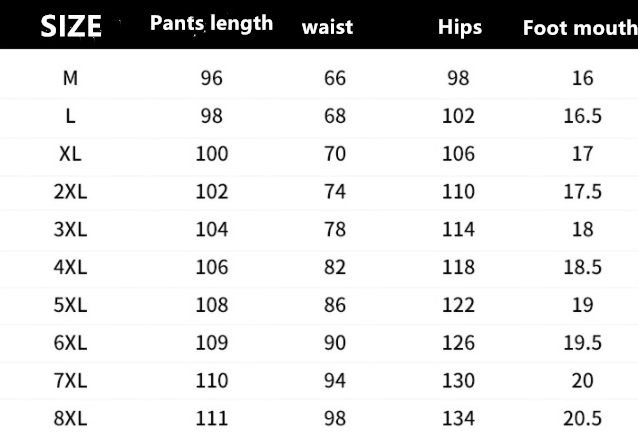Select the M size row label
Image resolution: width=638 pixels, height=435 pixels.
click(x=70, y=78)
